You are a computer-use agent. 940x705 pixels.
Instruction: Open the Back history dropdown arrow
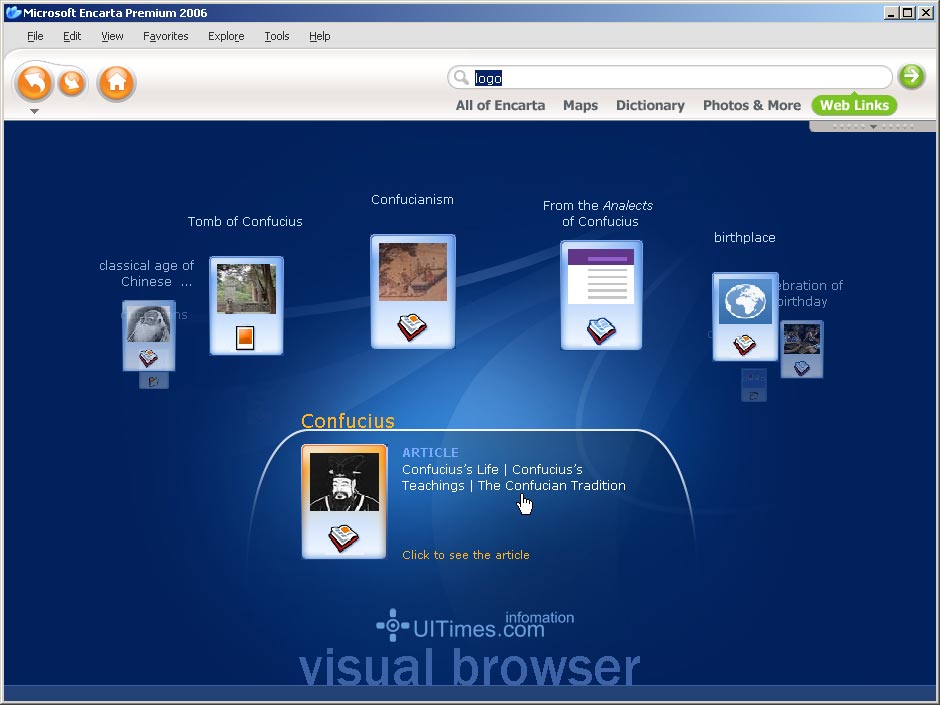(34, 112)
